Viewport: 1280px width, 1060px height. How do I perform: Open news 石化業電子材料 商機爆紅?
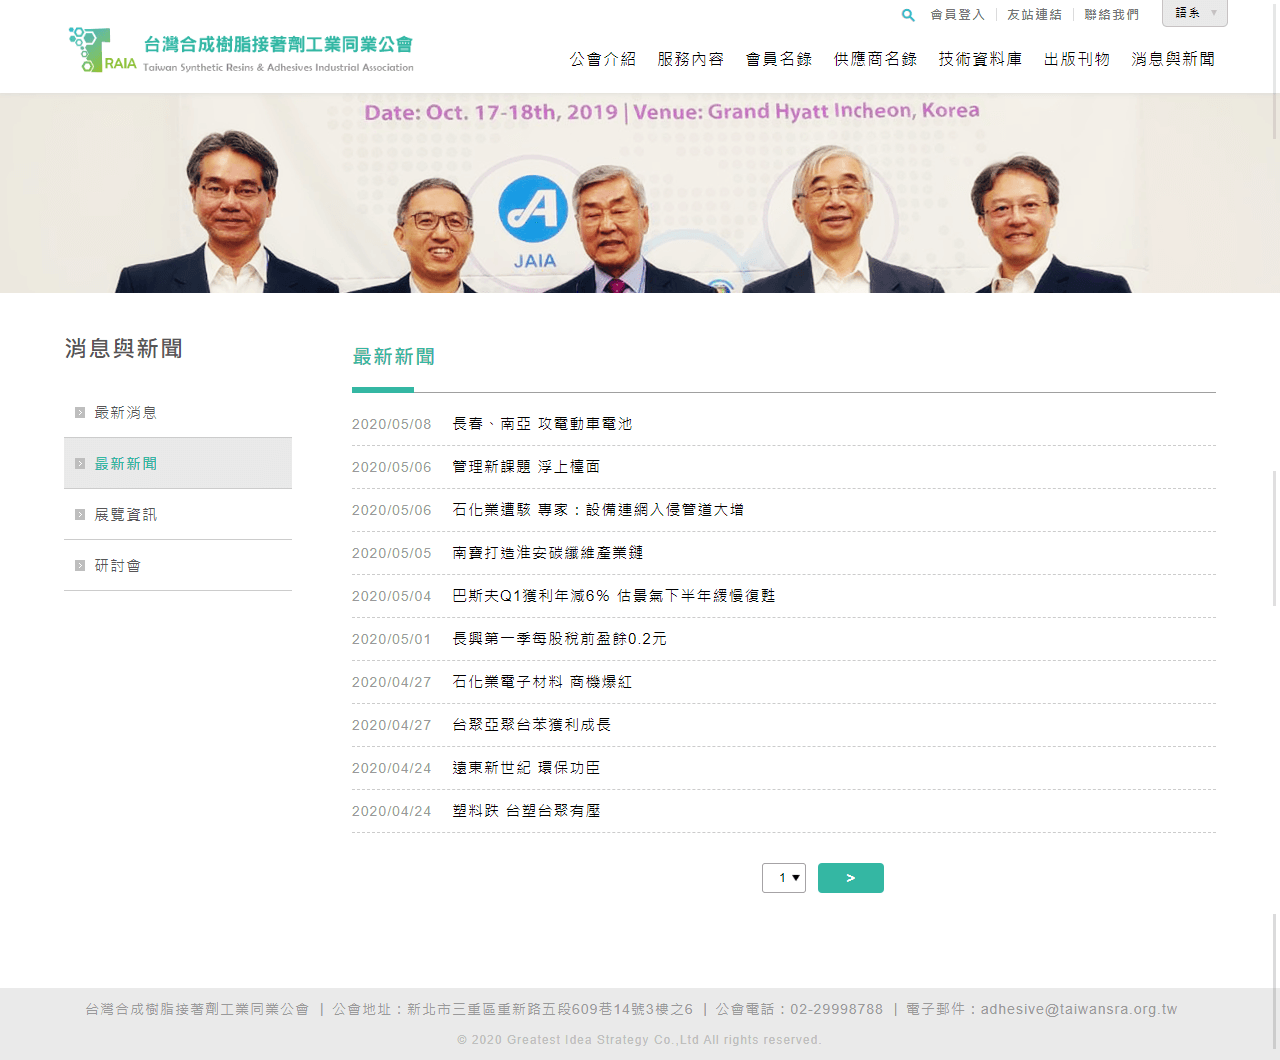pos(542,682)
